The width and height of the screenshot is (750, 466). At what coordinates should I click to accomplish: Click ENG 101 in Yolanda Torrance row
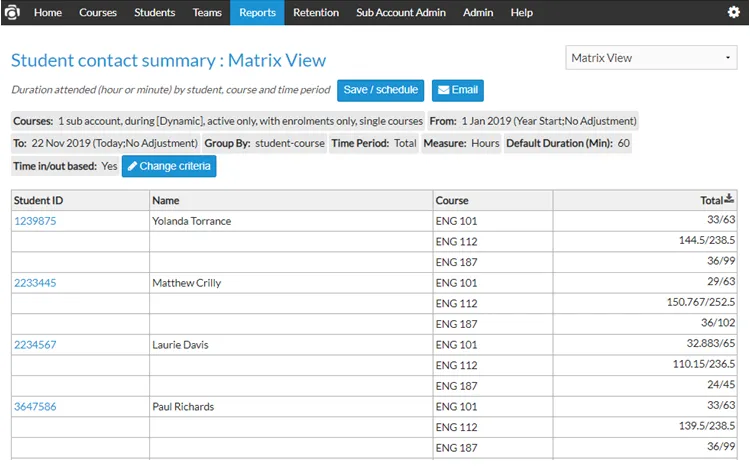[456, 221]
